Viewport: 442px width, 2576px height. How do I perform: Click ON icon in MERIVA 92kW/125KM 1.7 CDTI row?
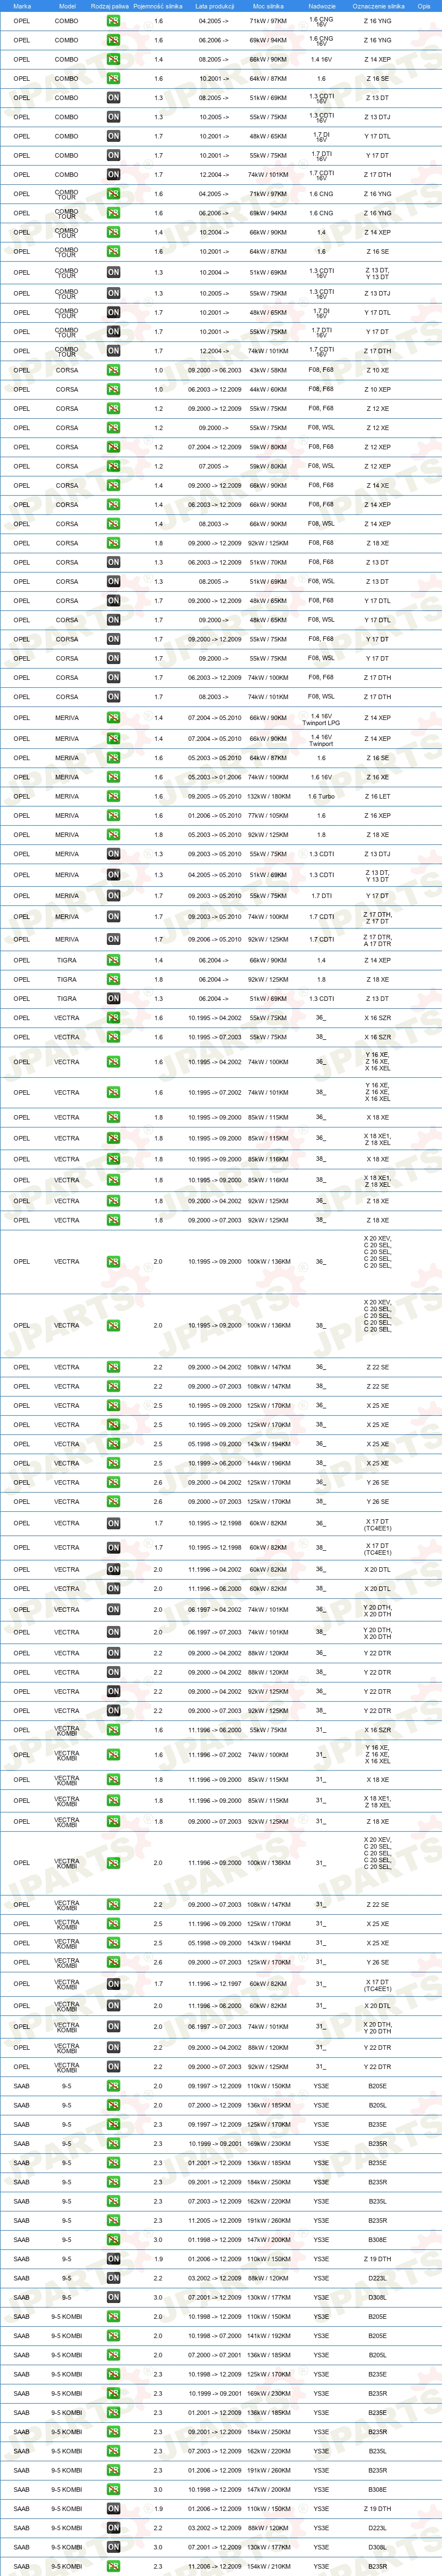[x=113, y=939]
